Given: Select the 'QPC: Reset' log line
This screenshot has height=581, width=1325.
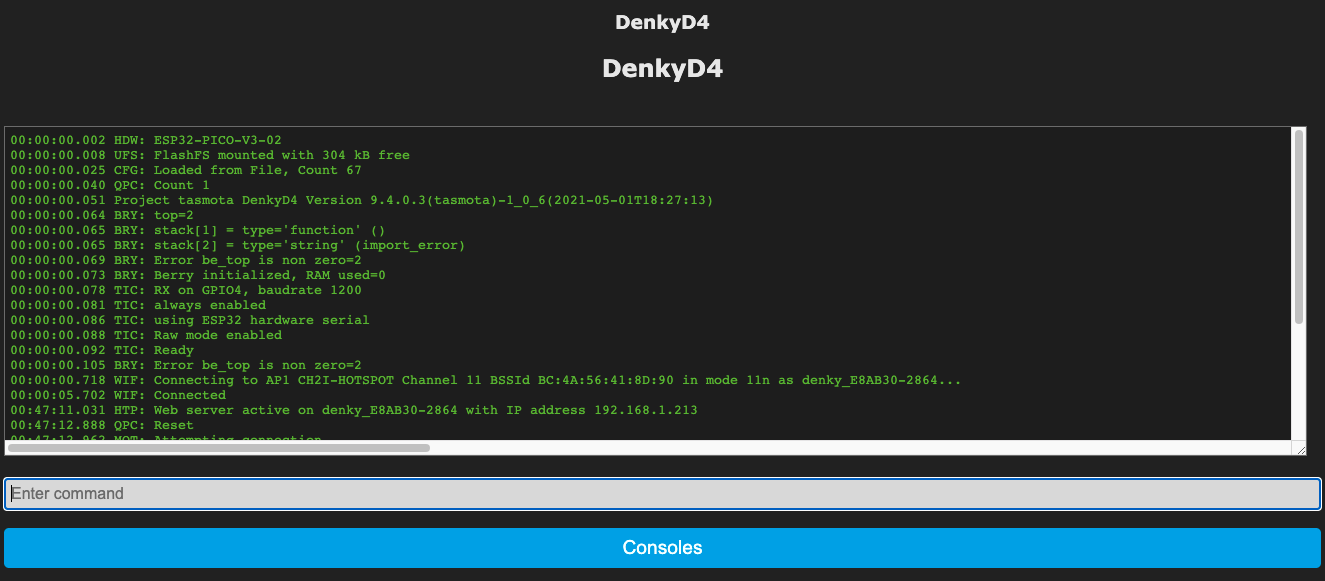Looking at the screenshot, I should pyautogui.click(x=102, y=425).
